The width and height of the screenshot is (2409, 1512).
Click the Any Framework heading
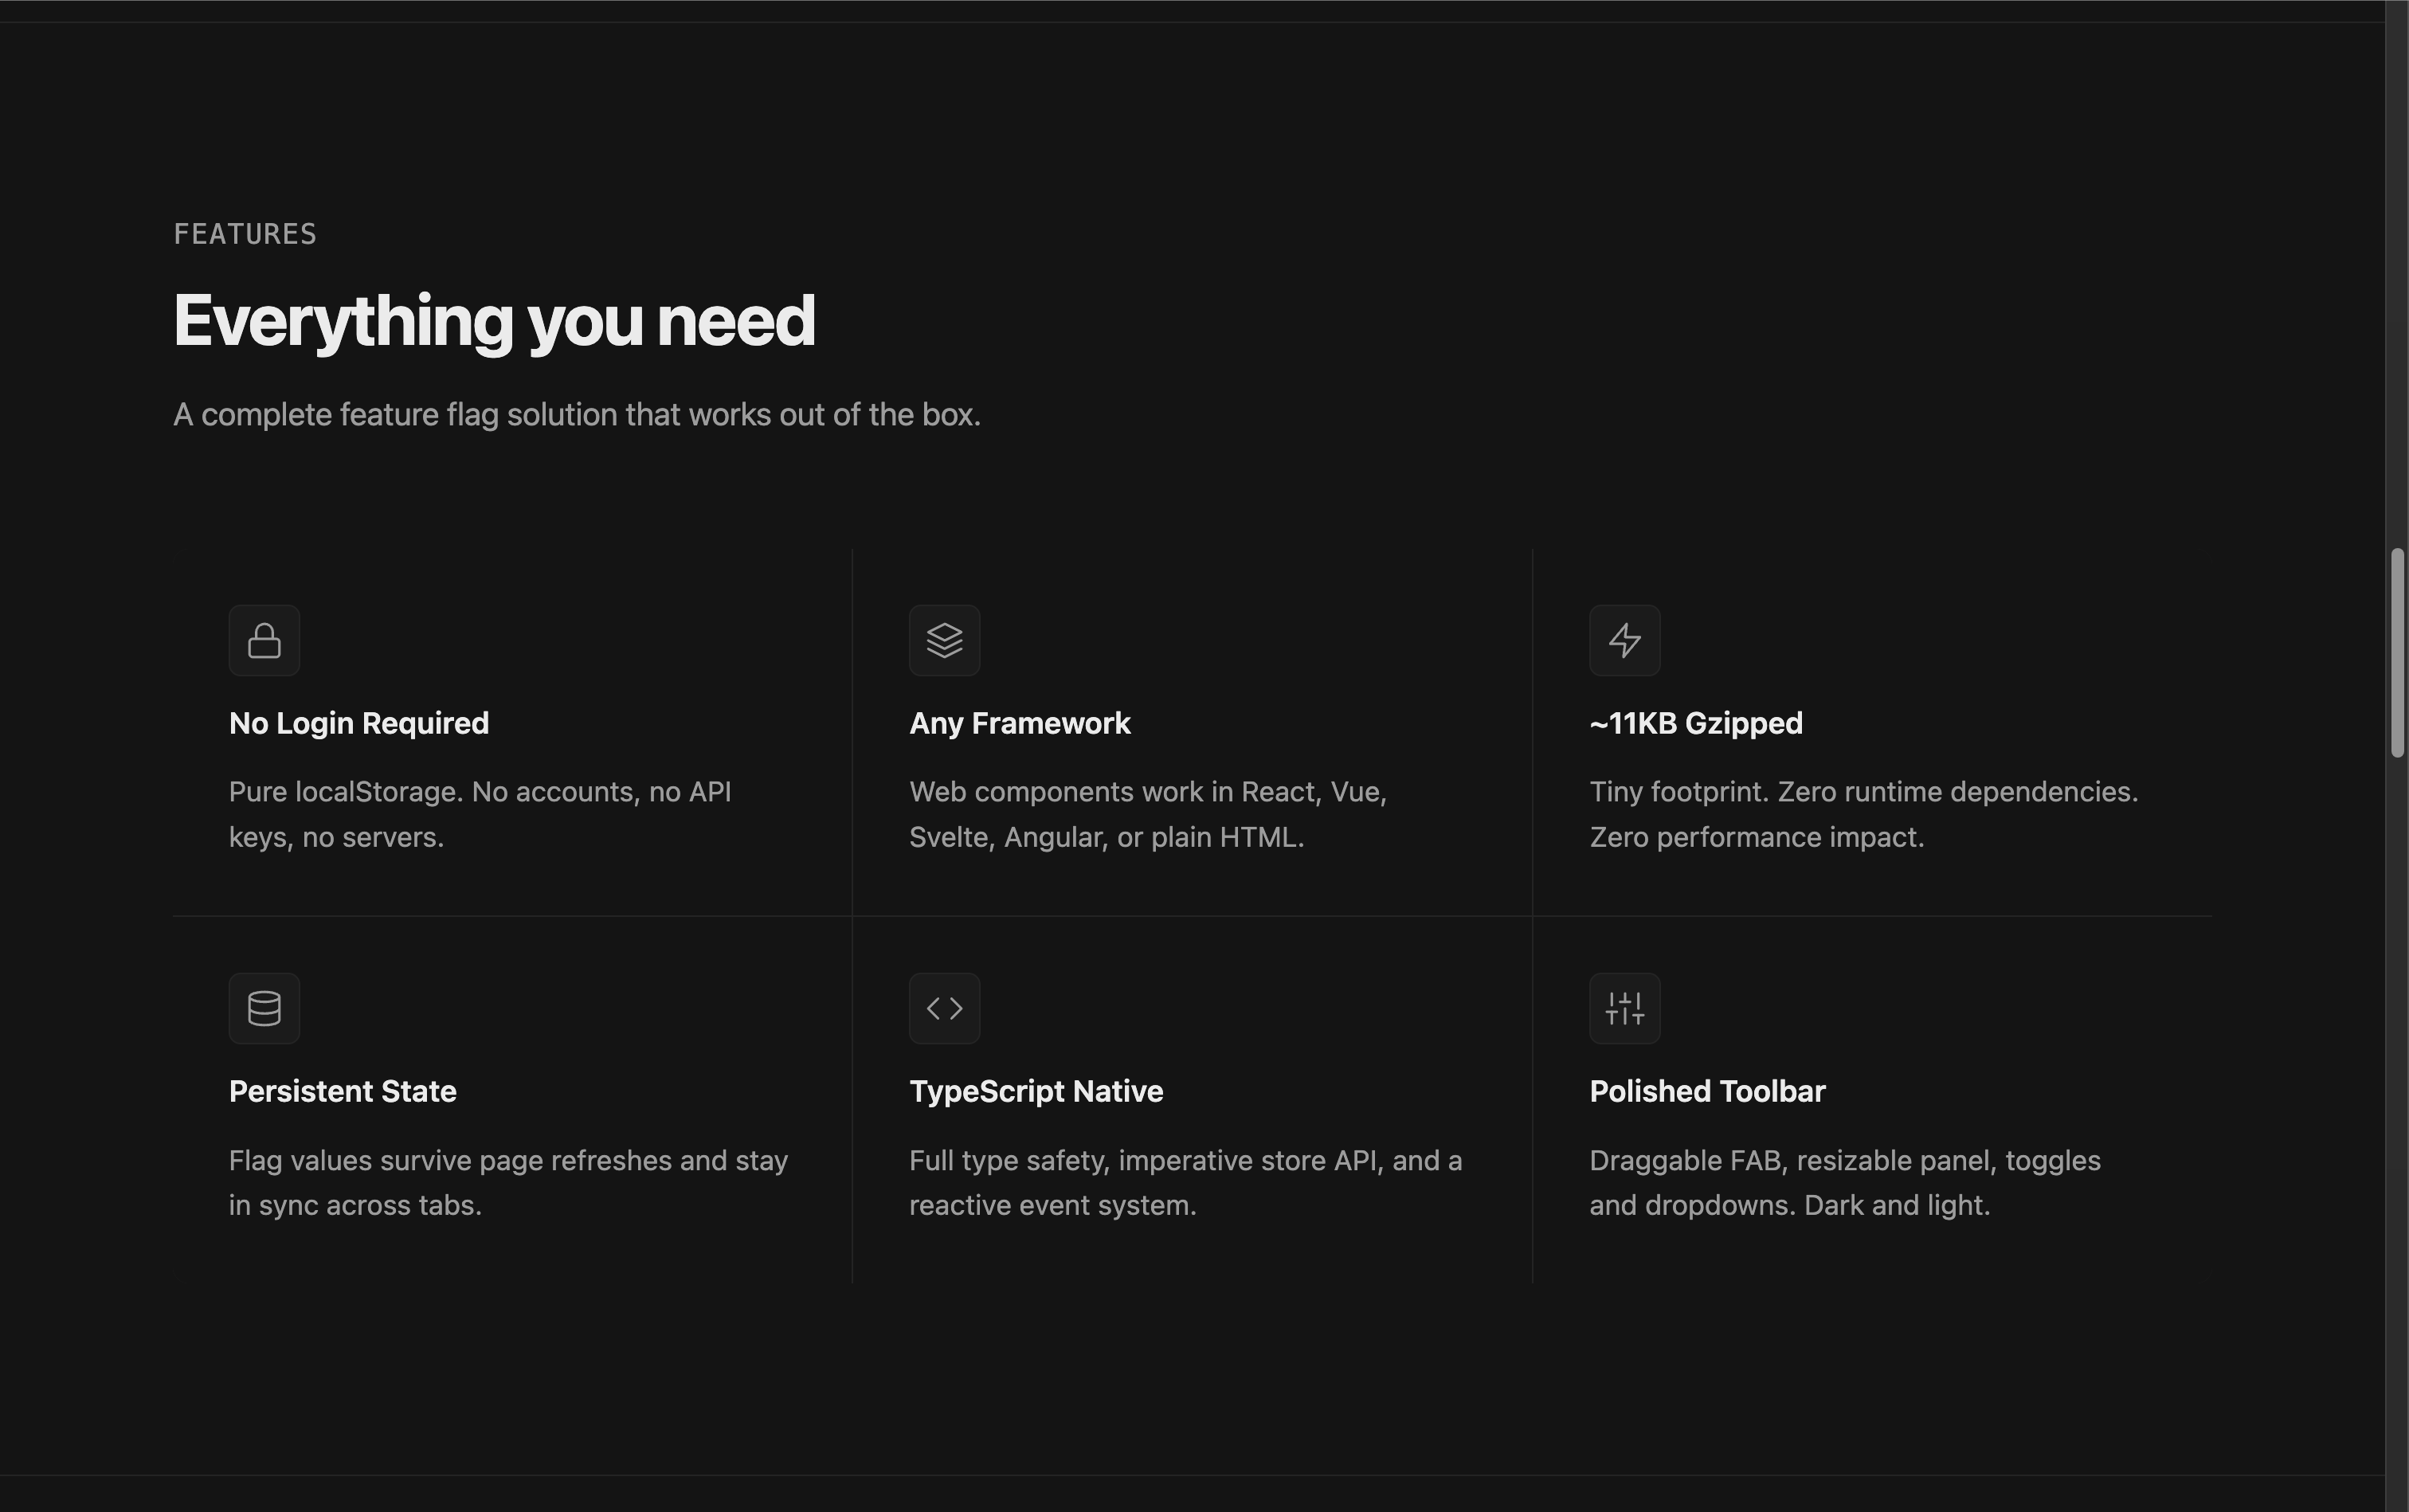point(1019,723)
